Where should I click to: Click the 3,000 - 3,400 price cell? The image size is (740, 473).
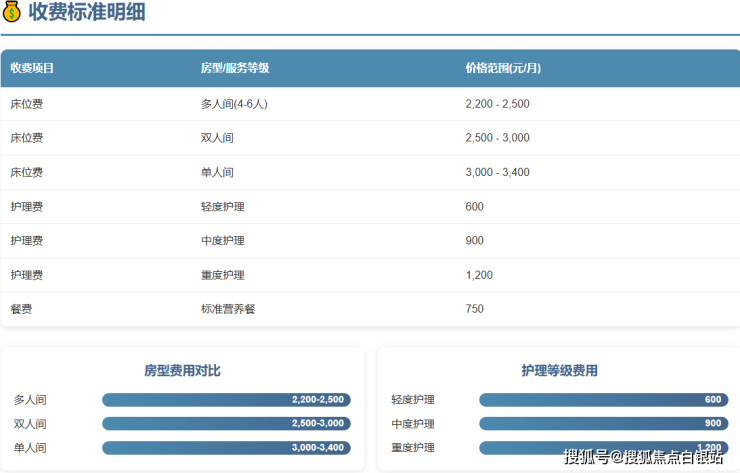coord(497,172)
